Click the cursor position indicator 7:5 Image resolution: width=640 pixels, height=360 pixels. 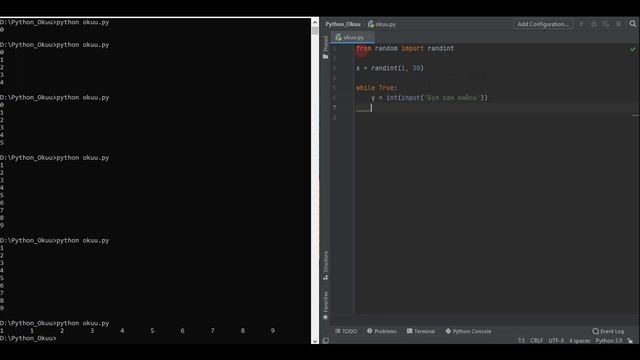[x=521, y=340]
